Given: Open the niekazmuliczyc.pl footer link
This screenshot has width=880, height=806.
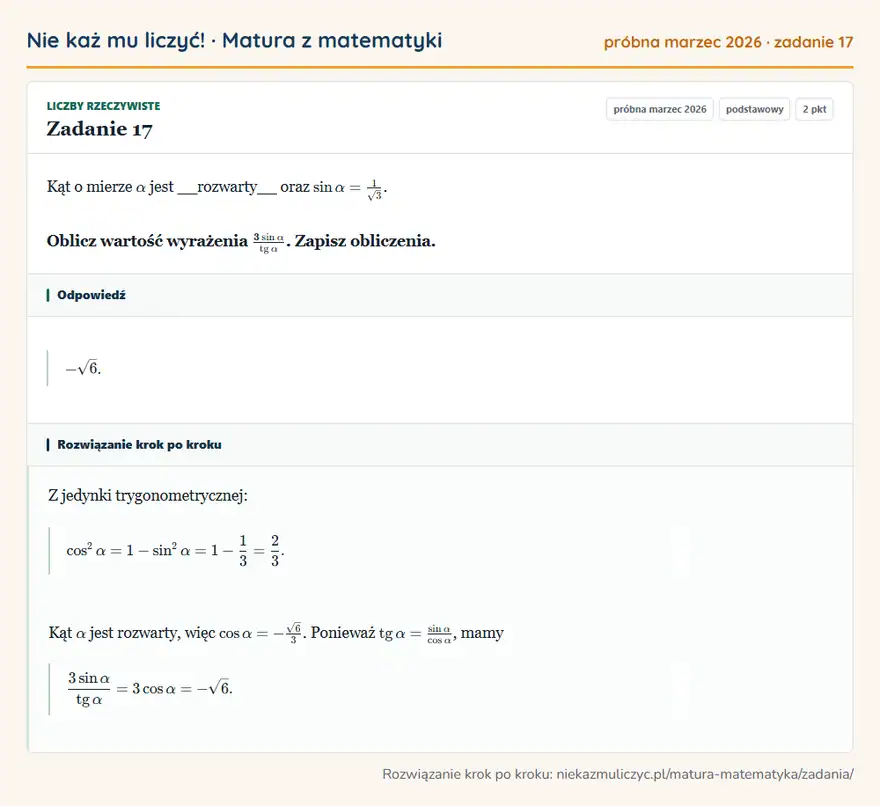Looking at the screenshot, I should tap(705, 775).
